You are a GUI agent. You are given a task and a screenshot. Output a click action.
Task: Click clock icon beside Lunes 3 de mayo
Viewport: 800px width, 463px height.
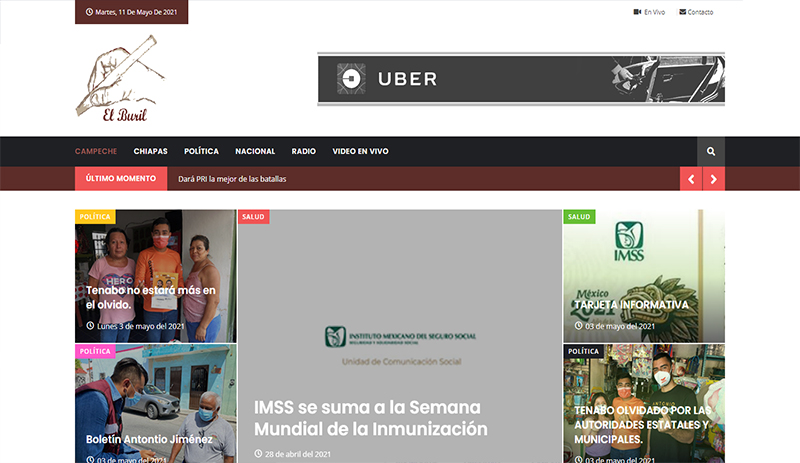(x=90, y=326)
